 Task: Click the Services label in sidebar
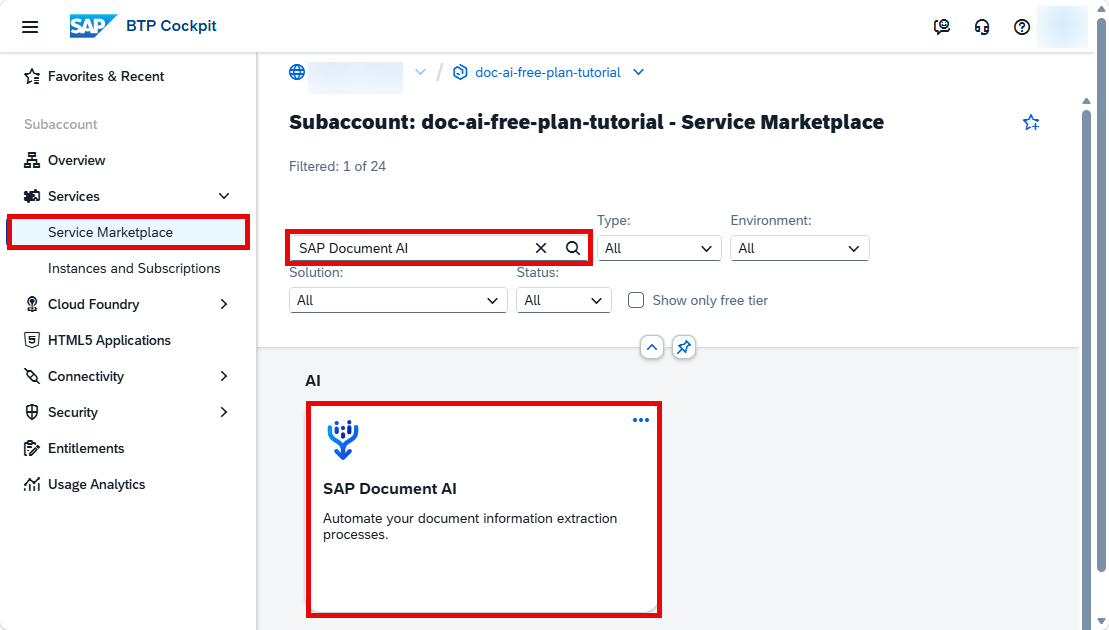click(x=74, y=197)
